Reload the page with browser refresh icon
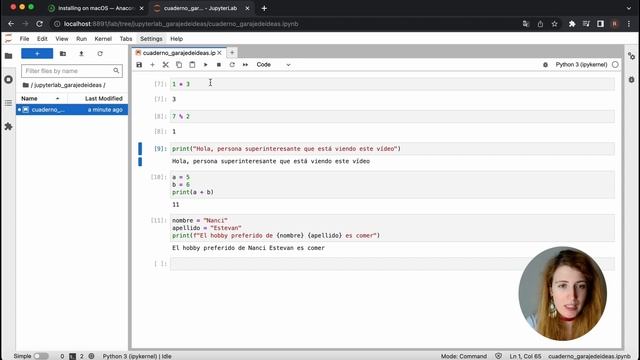The image size is (640, 360). point(39,24)
